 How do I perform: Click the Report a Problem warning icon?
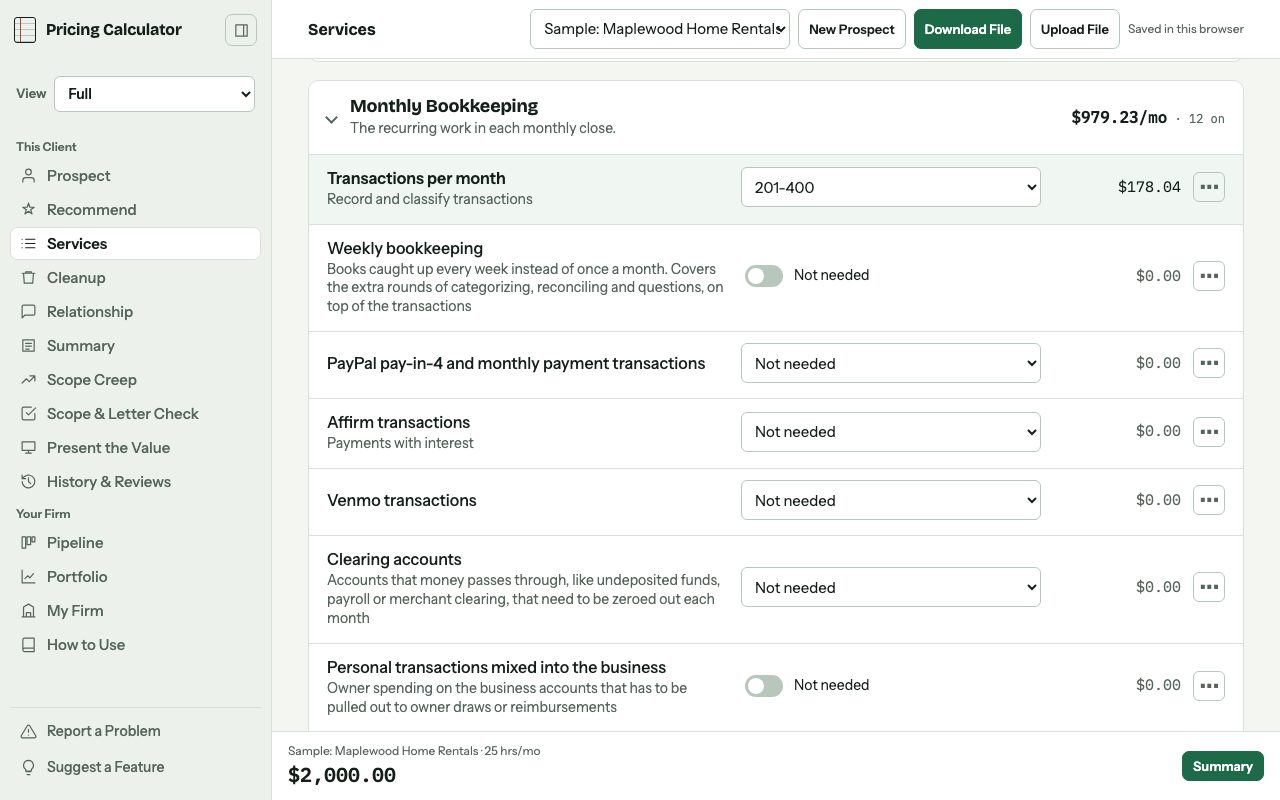click(x=29, y=731)
